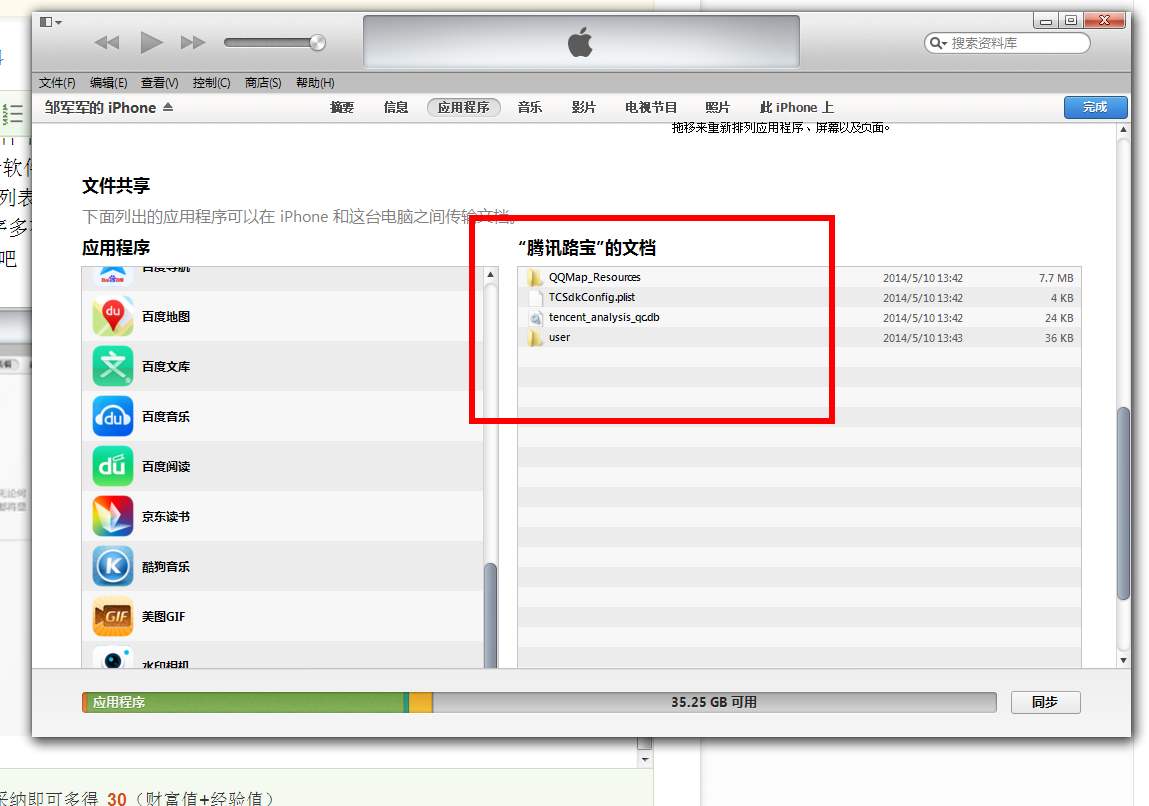Open the 商店(S) menu
Viewport: 1149px width, 806px height.
tap(263, 83)
